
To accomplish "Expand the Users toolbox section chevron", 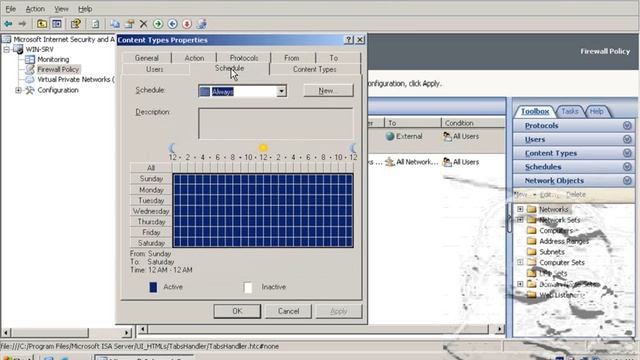I will click(x=627, y=140).
